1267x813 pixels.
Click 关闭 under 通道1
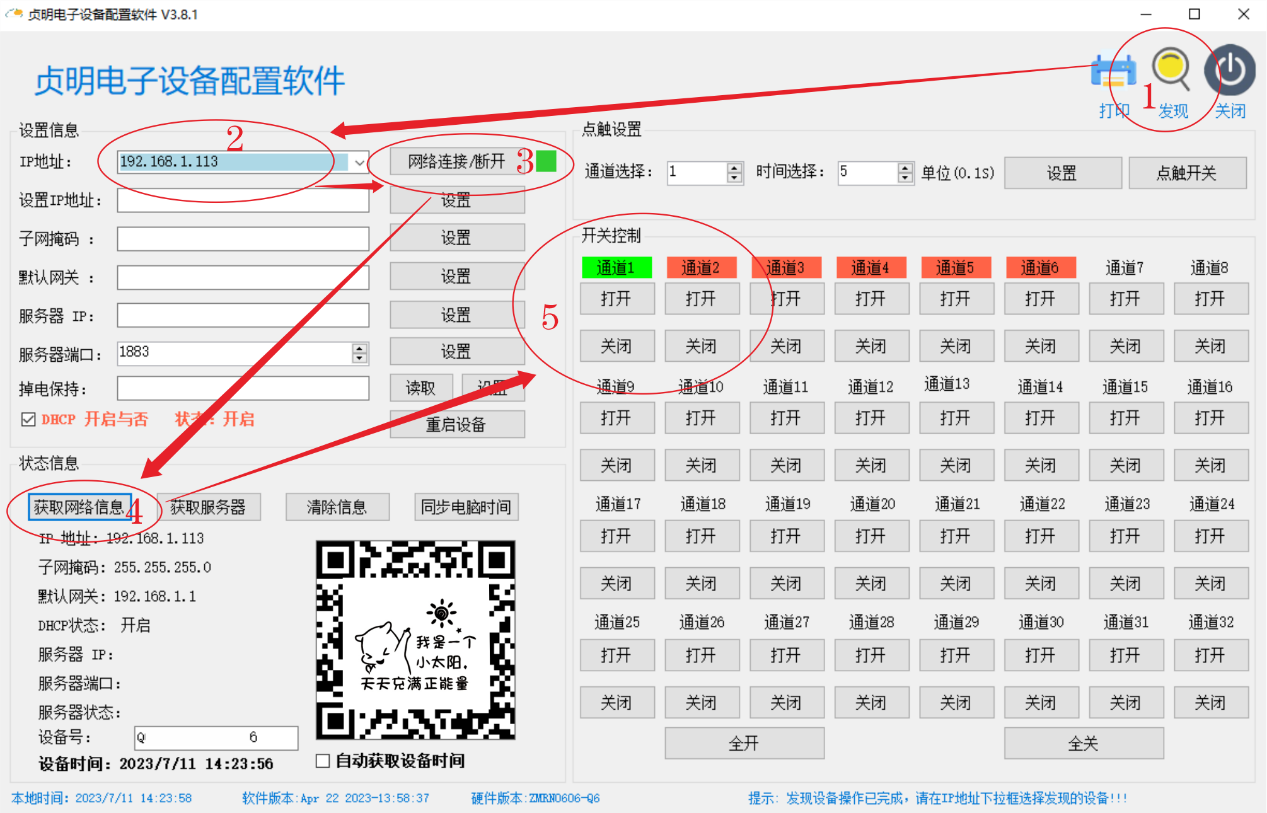[x=617, y=346]
